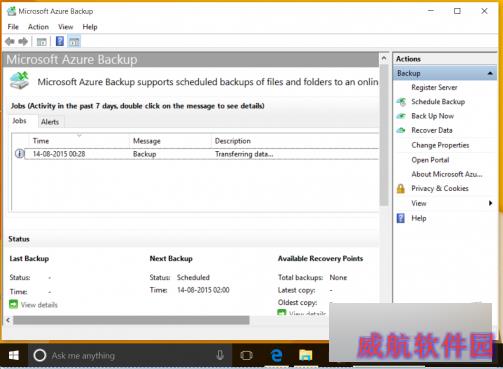
Task: Click the Recover Data icon
Action: (401, 130)
